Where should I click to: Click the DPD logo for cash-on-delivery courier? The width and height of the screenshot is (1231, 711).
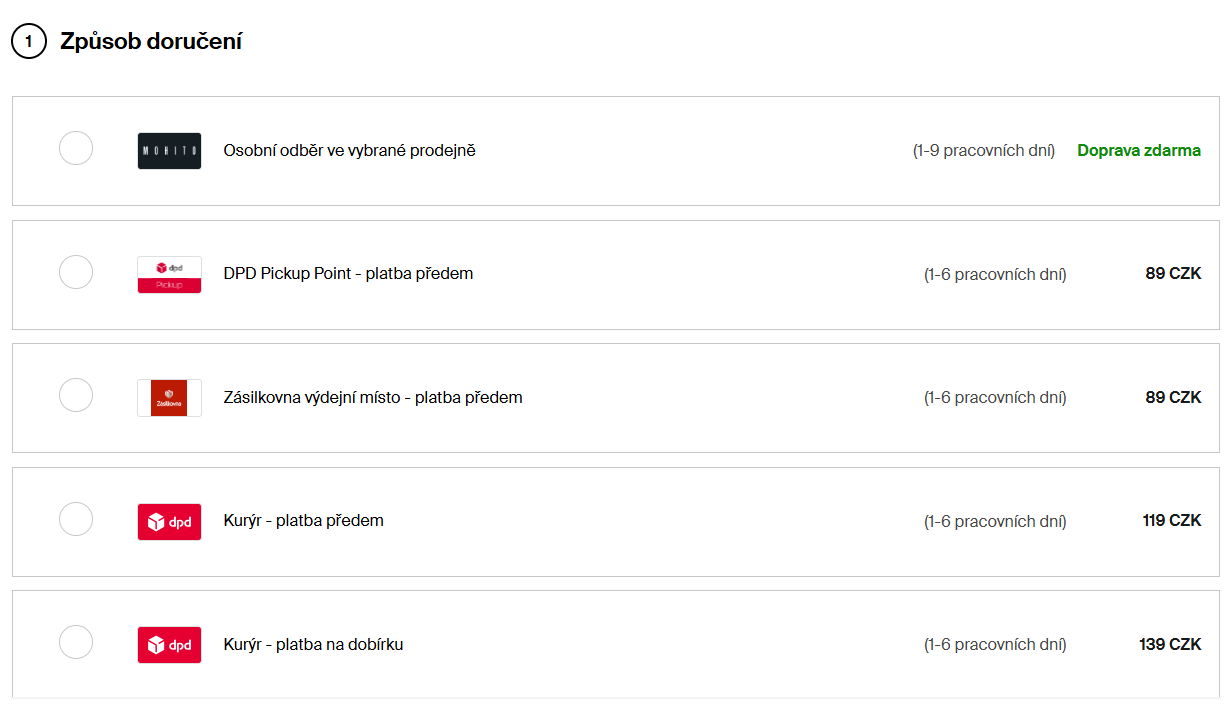[169, 645]
